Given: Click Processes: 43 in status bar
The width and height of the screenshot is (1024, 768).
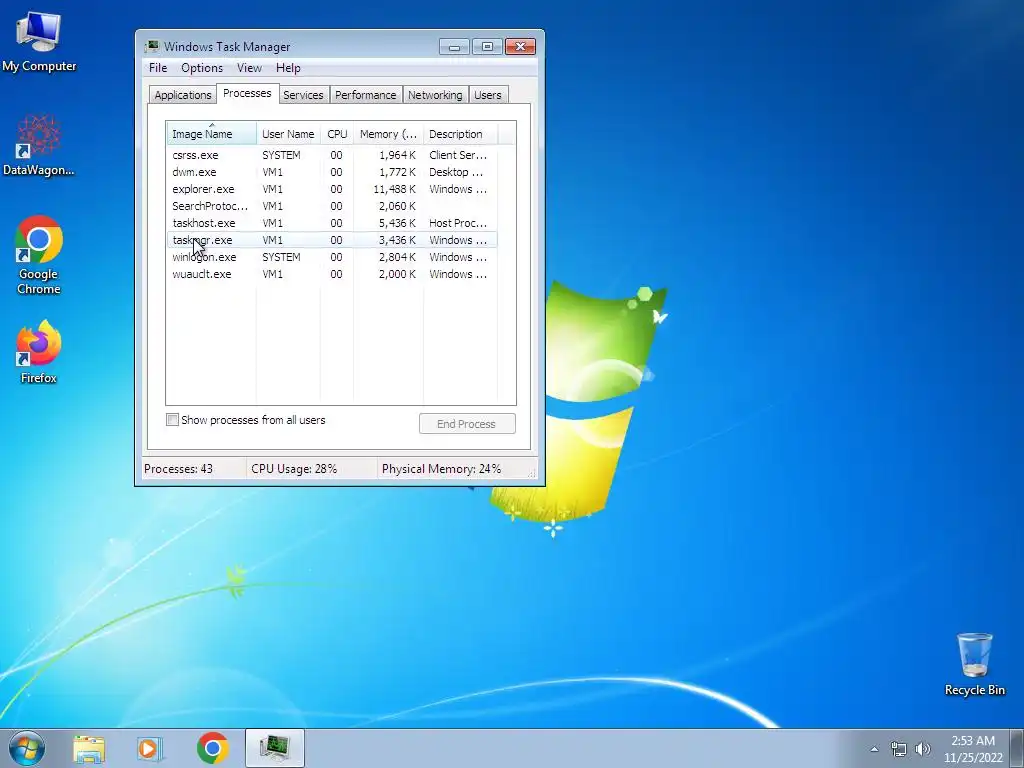Looking at the screenshot, I should (178, 469).
